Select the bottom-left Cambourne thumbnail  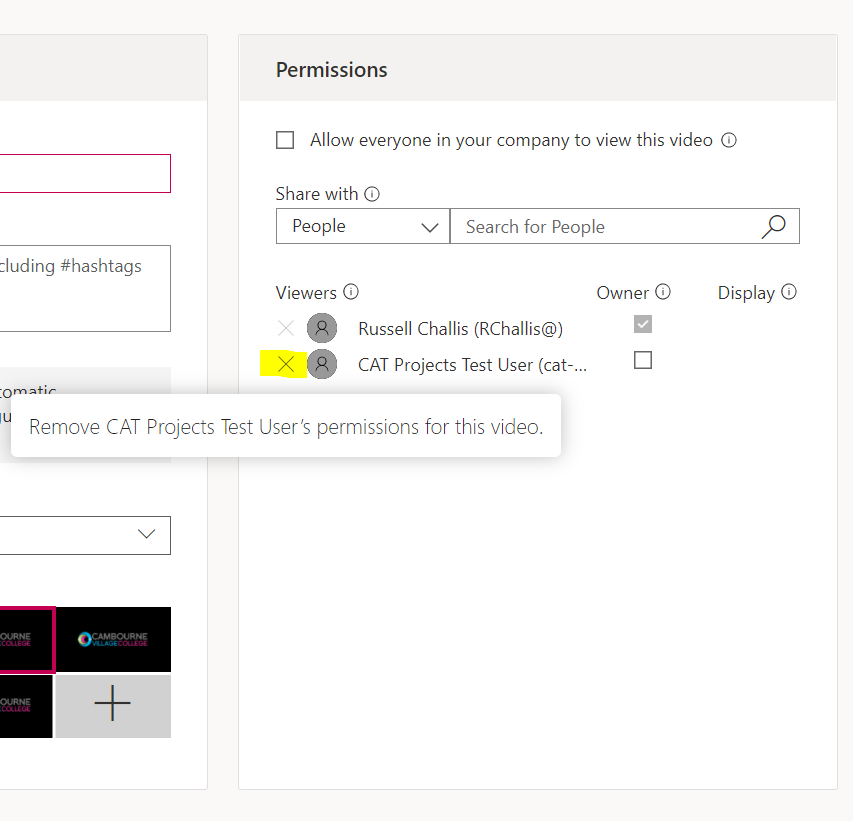(26, 706)
